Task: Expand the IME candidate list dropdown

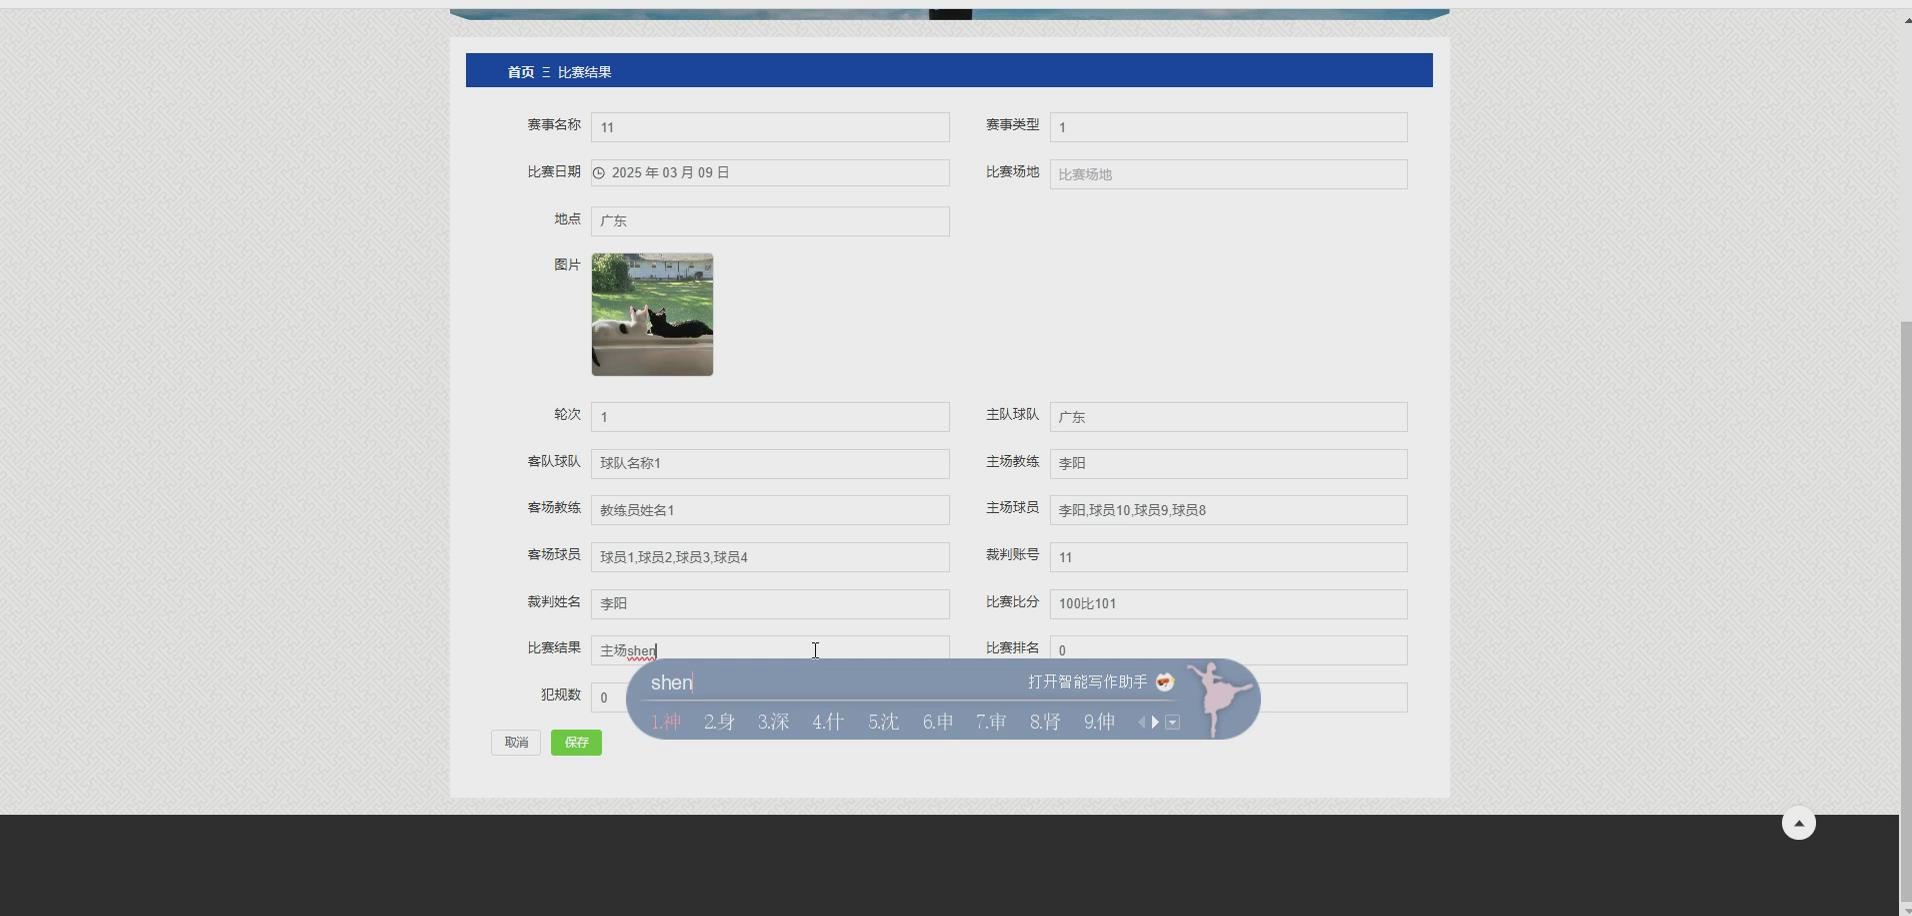Action: tap(1173, 722)
